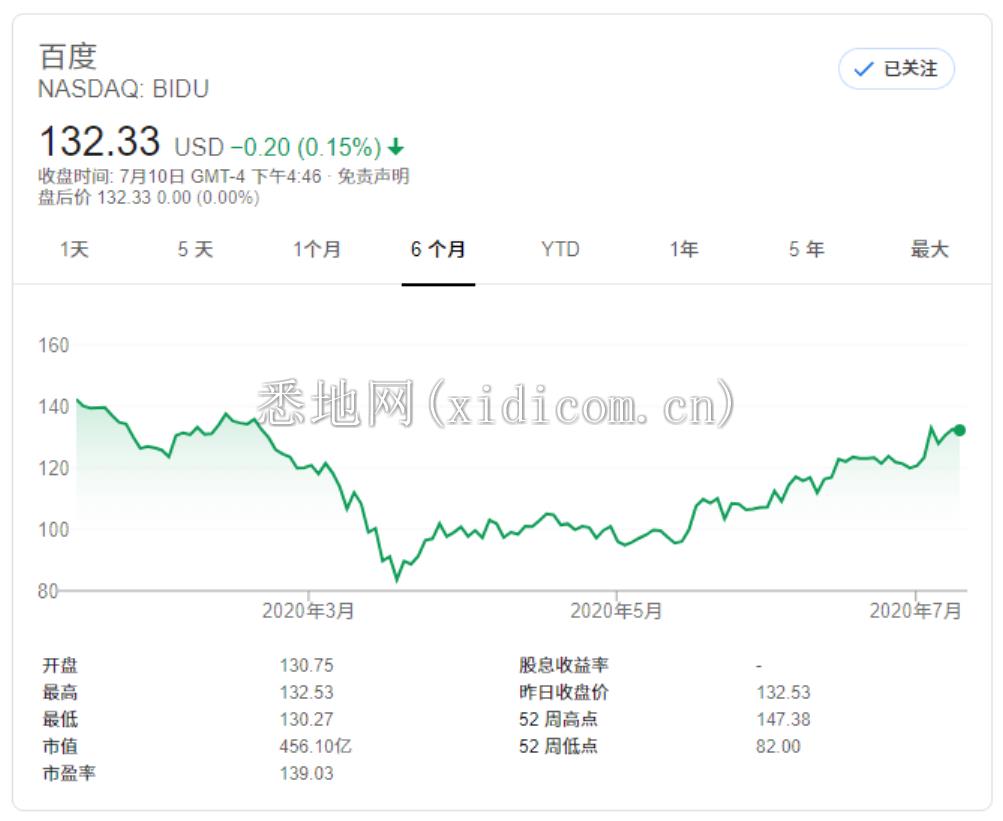
Task: Click the 百度 company title
Action: point(68,56)
